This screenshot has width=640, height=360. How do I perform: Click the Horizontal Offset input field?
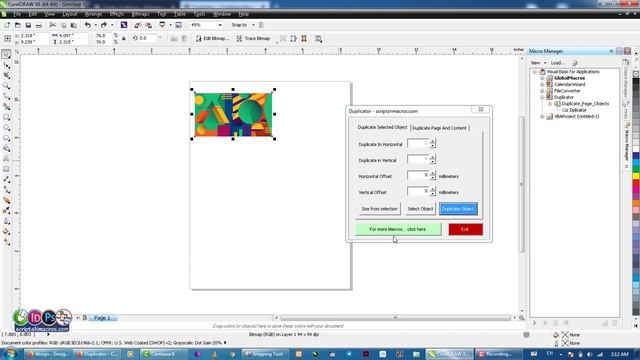(418, 176)
